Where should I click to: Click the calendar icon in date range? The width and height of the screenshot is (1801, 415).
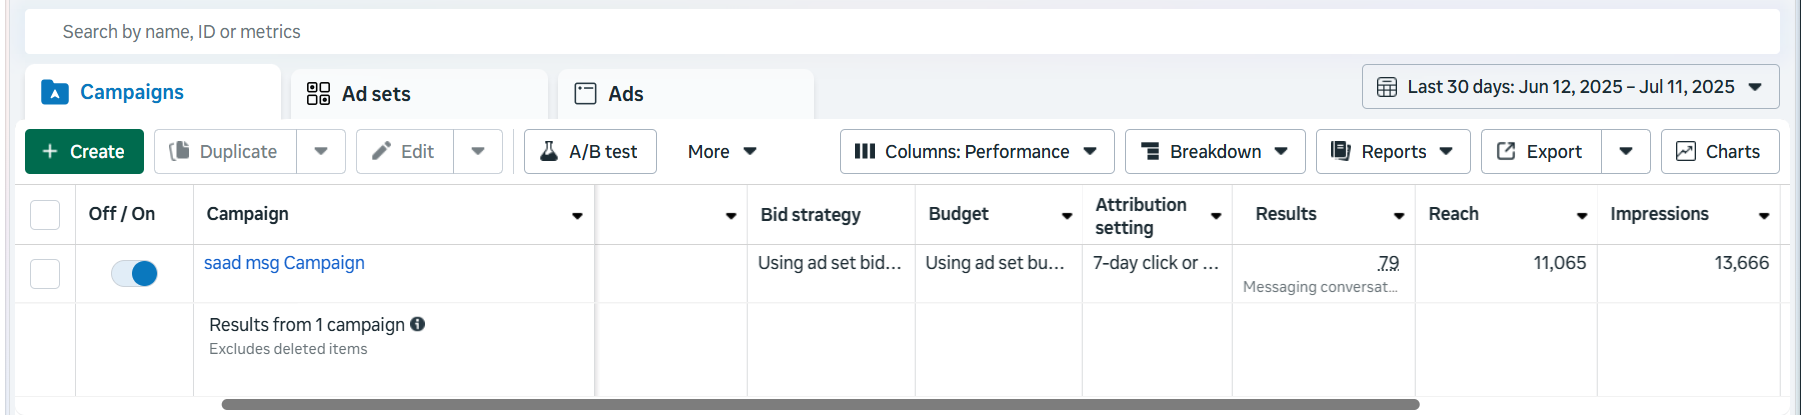point(1387,87)
